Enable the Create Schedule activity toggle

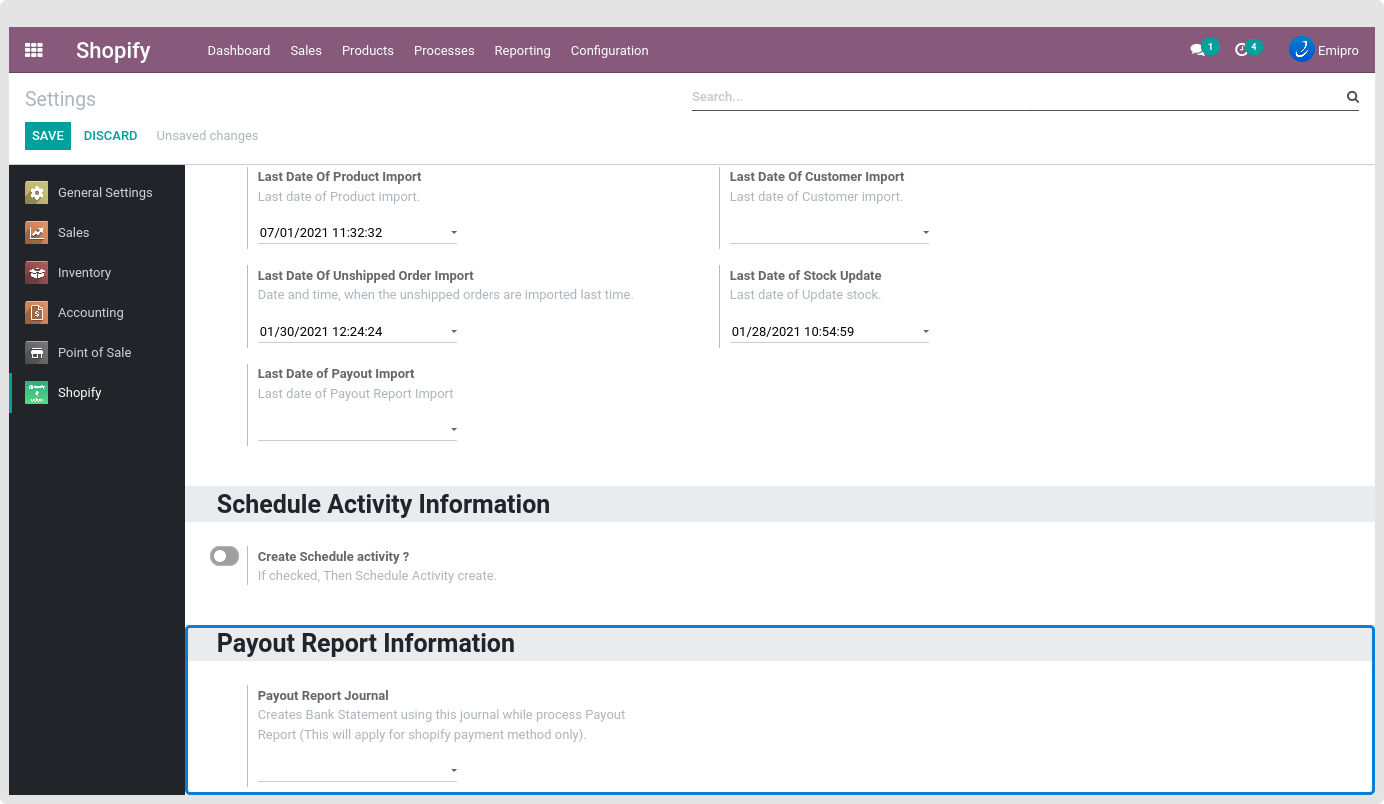225,556
